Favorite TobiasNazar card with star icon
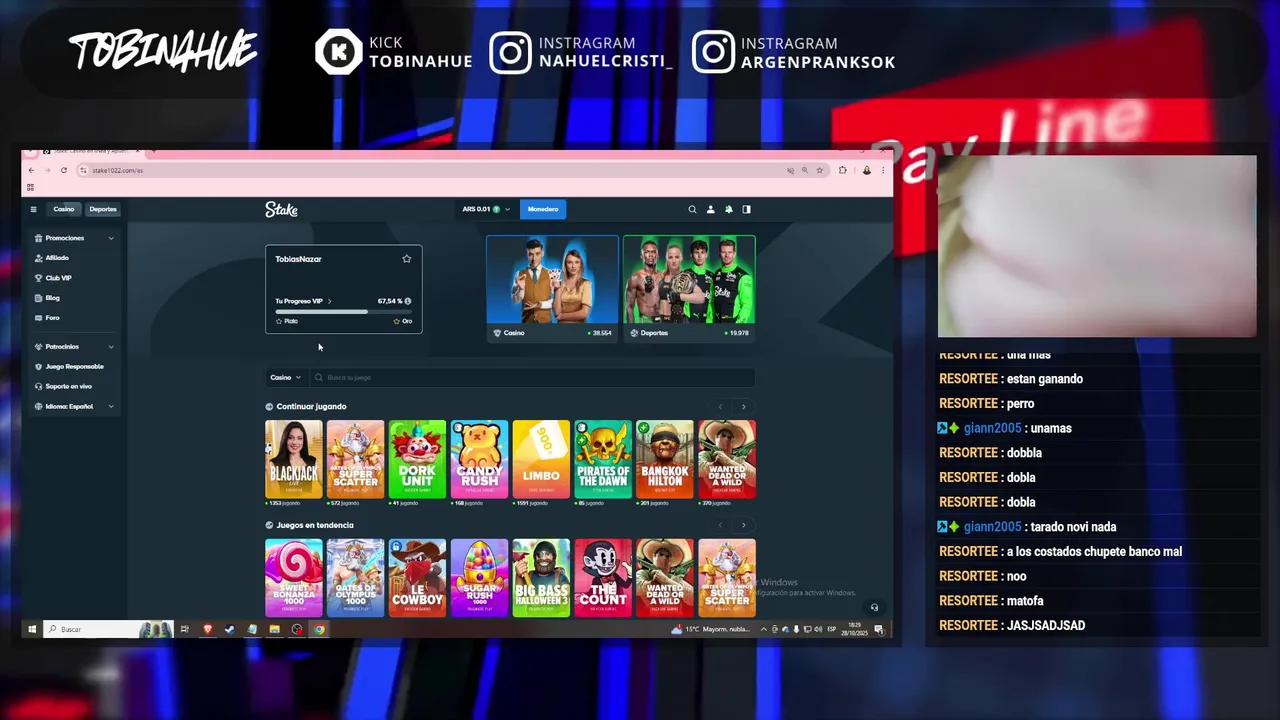This screenshot has width=1280, height=720. pos(406,259)
